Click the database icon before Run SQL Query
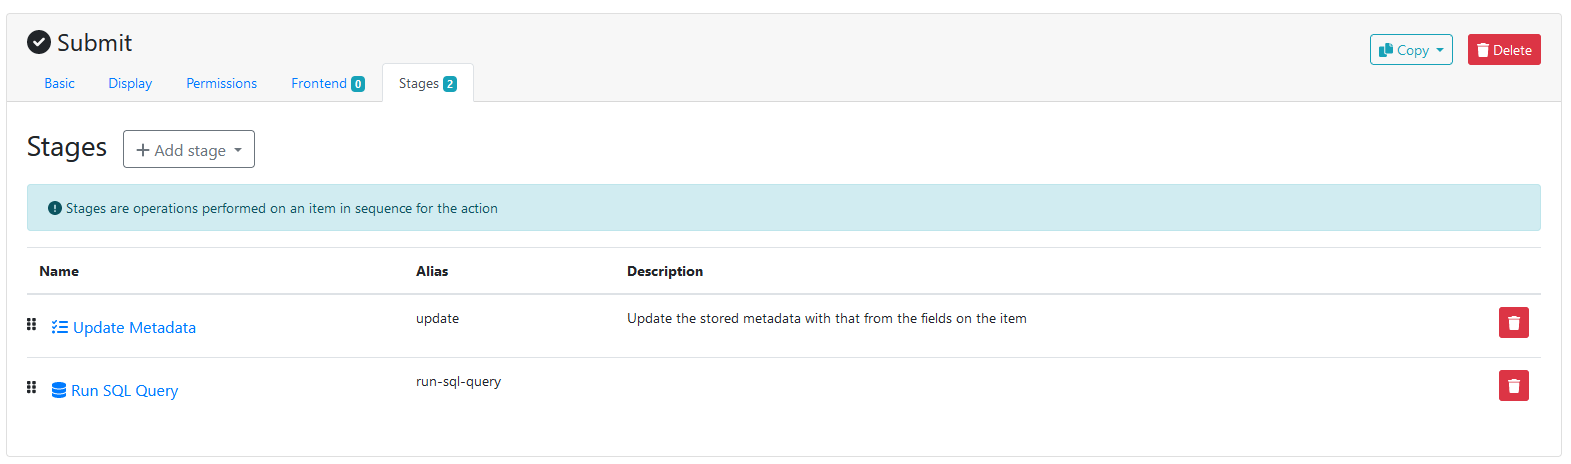This screenshot has height=464, width=1571. click(59, 390)
